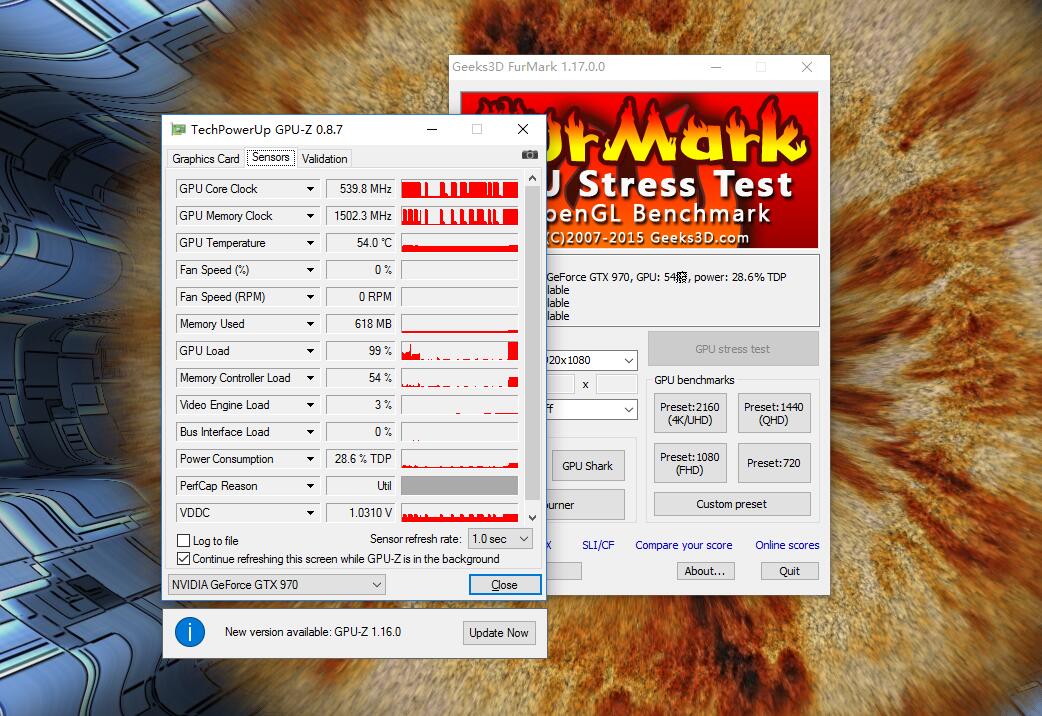The width and height of the screenshot is (1042, 716).
Task: Open the Bus Interface Load dropdown
Action: tap(310, 431)
